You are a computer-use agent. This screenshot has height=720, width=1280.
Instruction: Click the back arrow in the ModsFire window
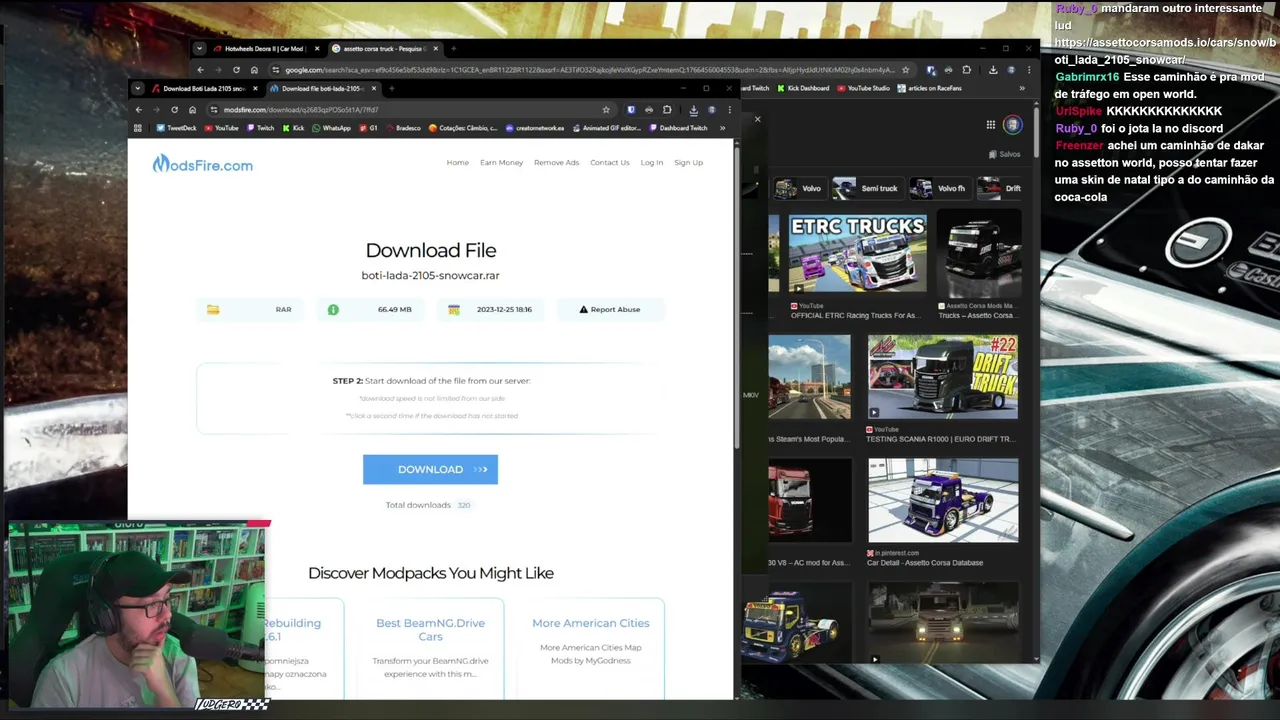(x=138, y=109)
